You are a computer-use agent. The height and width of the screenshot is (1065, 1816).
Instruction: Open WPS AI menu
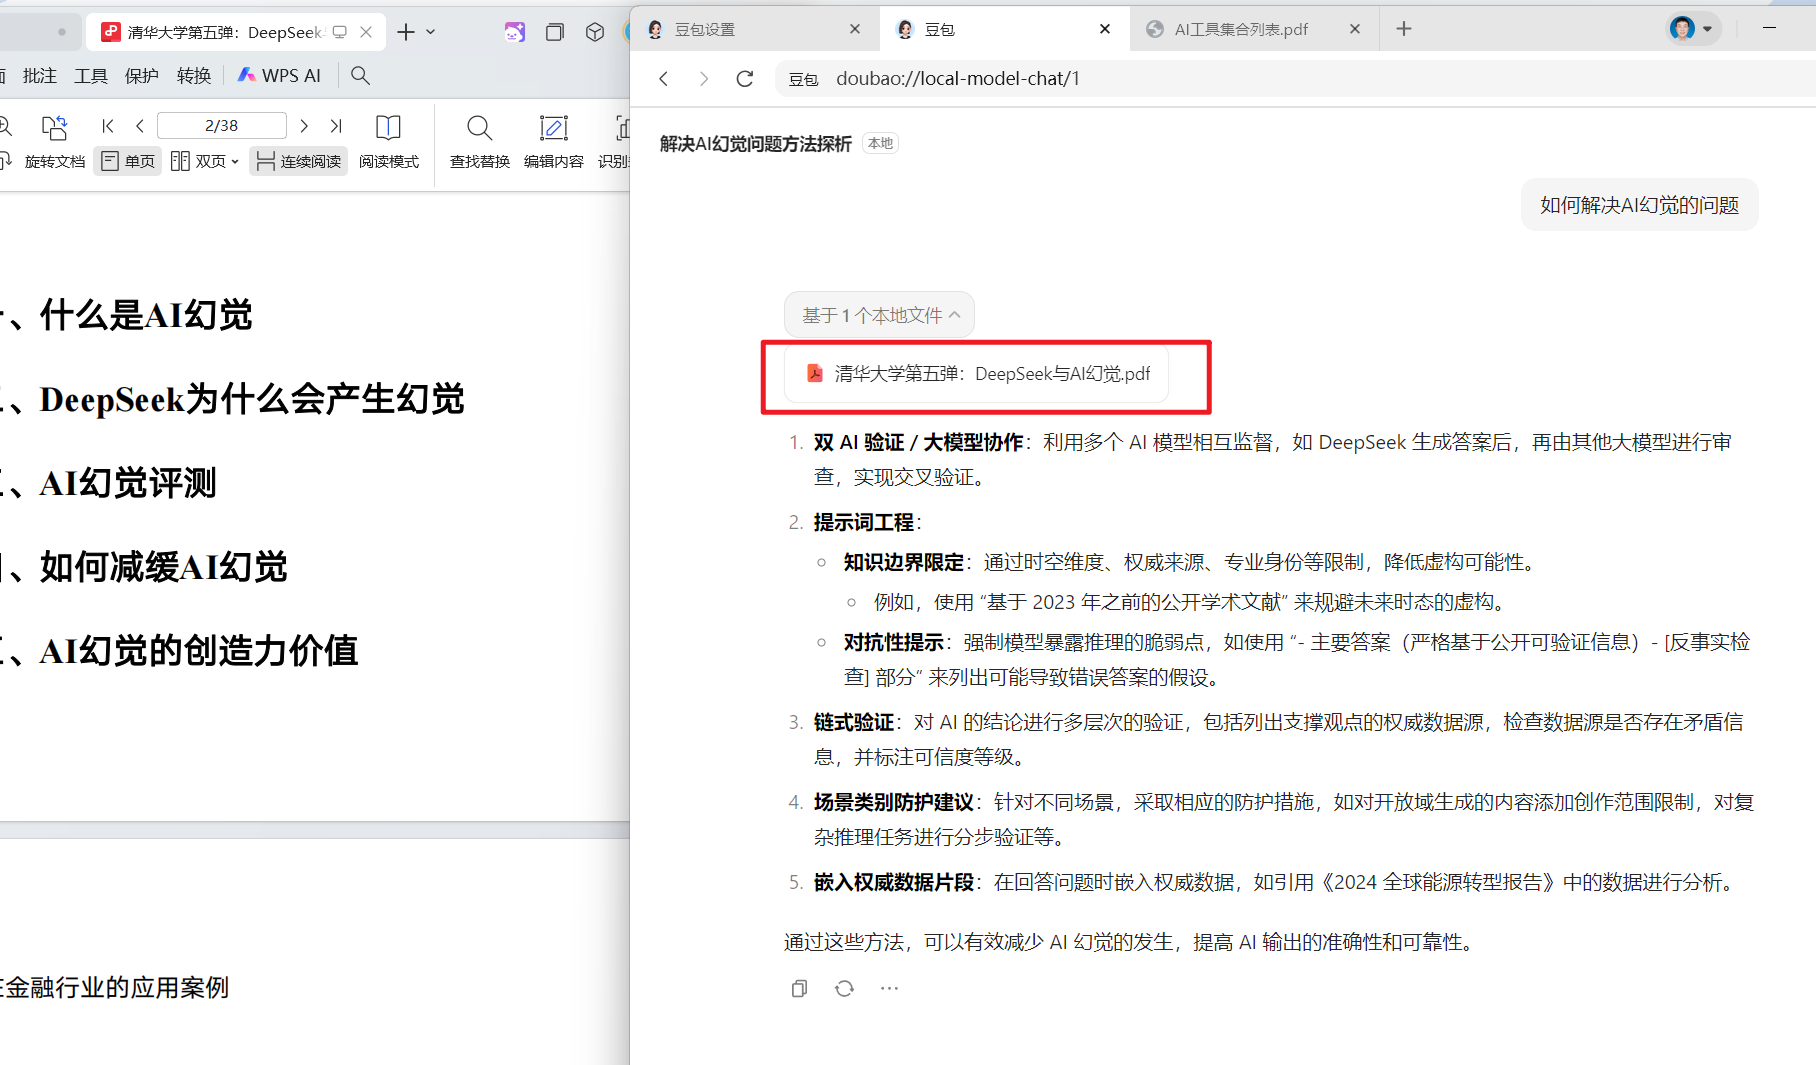[279, 75]
